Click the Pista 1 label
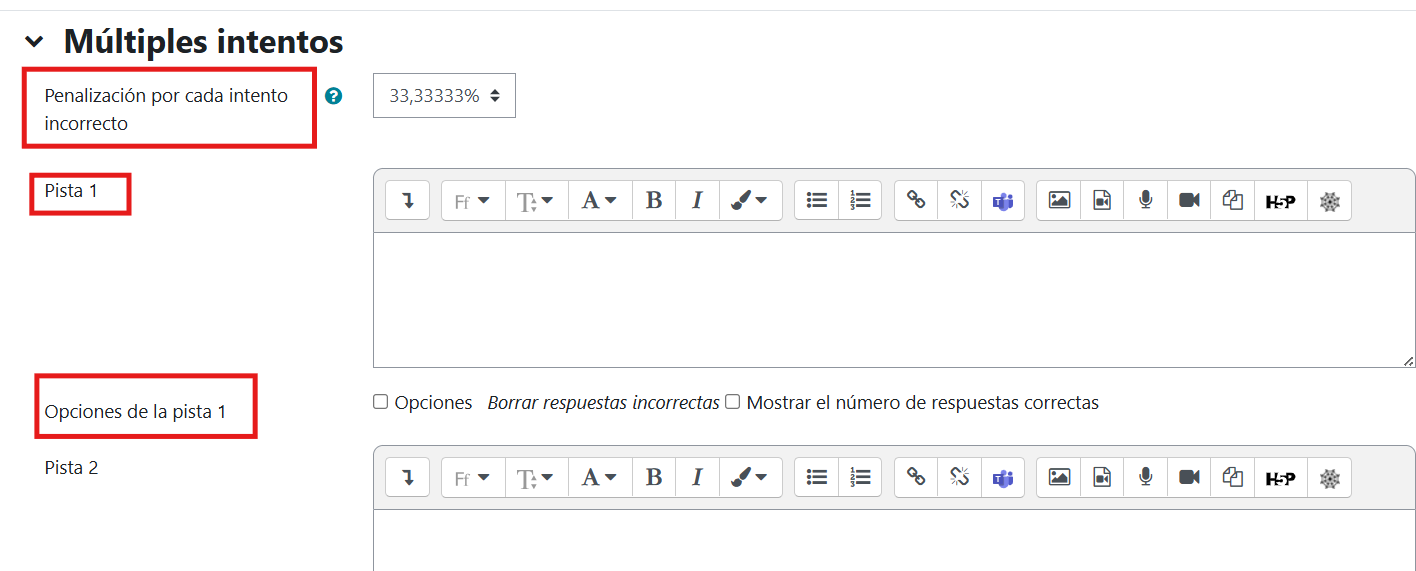The width and height of the screenshot is (1416, 571). [71, 190]
